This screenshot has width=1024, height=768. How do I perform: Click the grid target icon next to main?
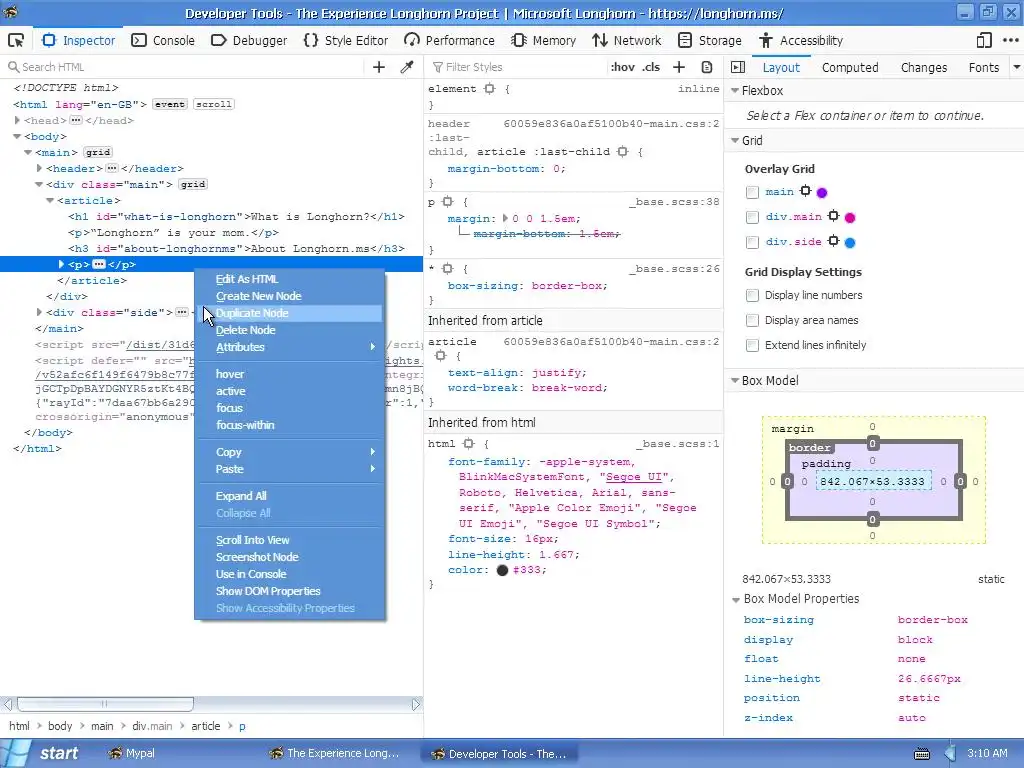pyautogui.click(x=805, y=191)
